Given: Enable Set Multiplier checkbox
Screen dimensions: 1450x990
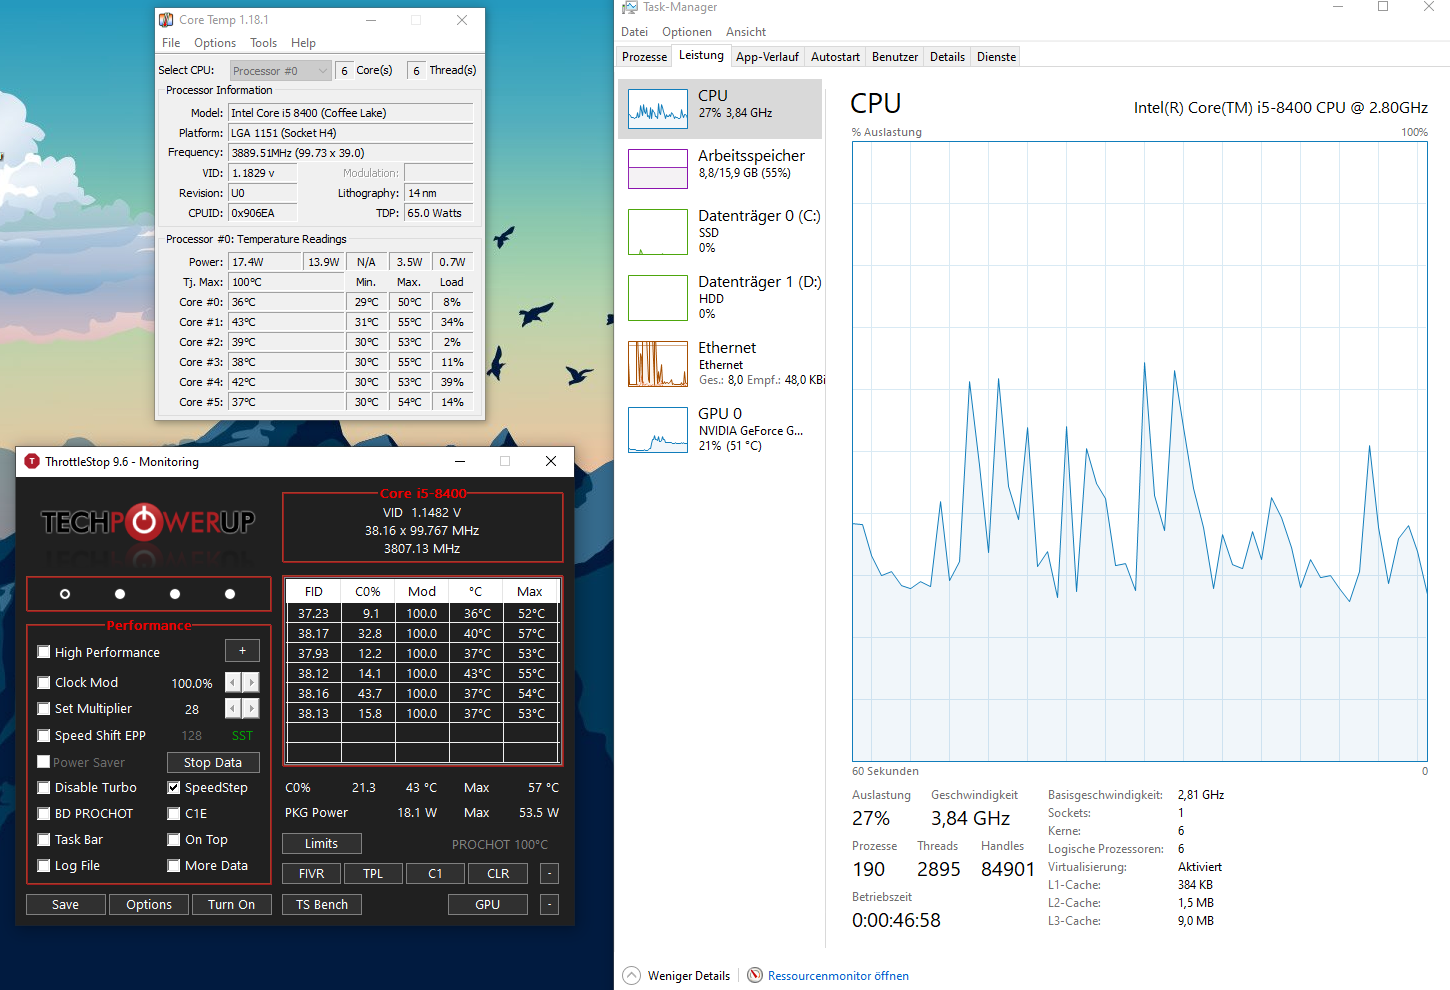Looking at the screenshot, I should point(44,708).
